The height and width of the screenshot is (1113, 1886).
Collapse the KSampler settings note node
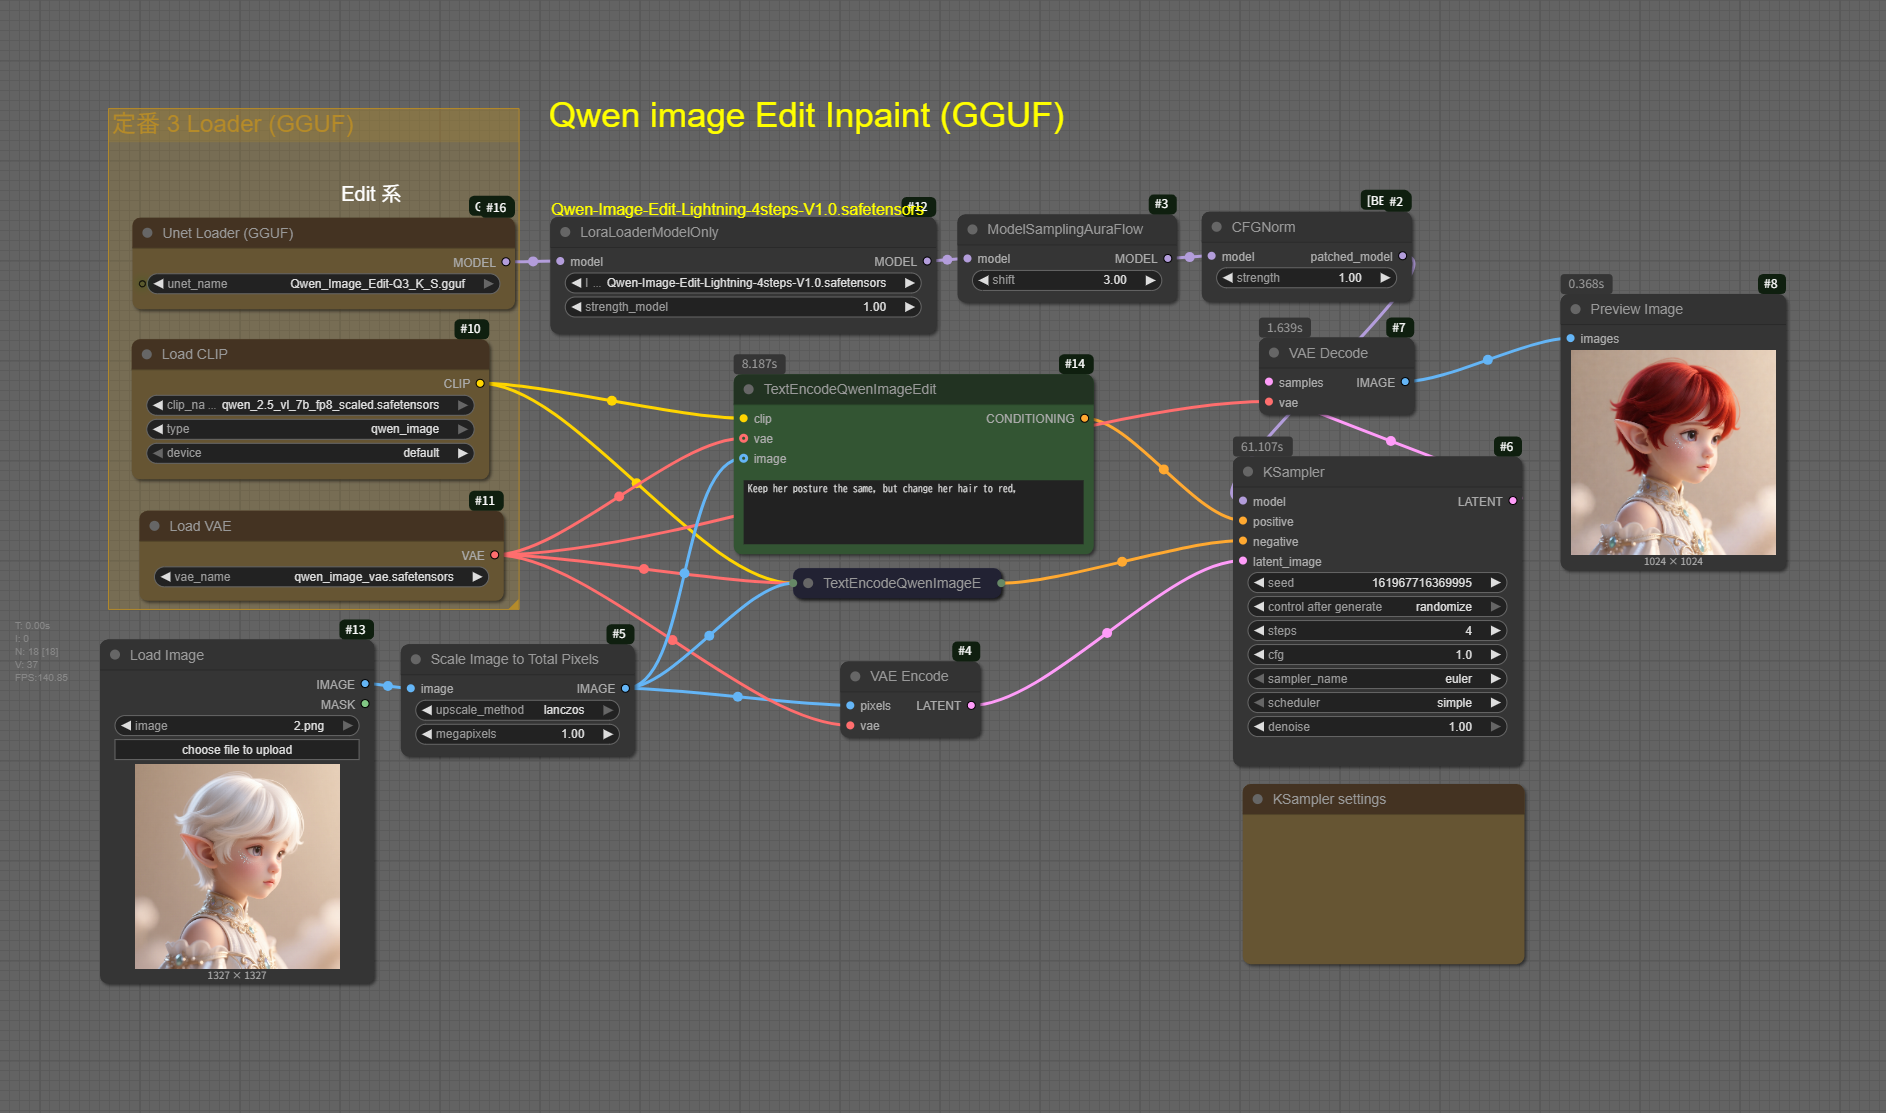point(1258,799)
